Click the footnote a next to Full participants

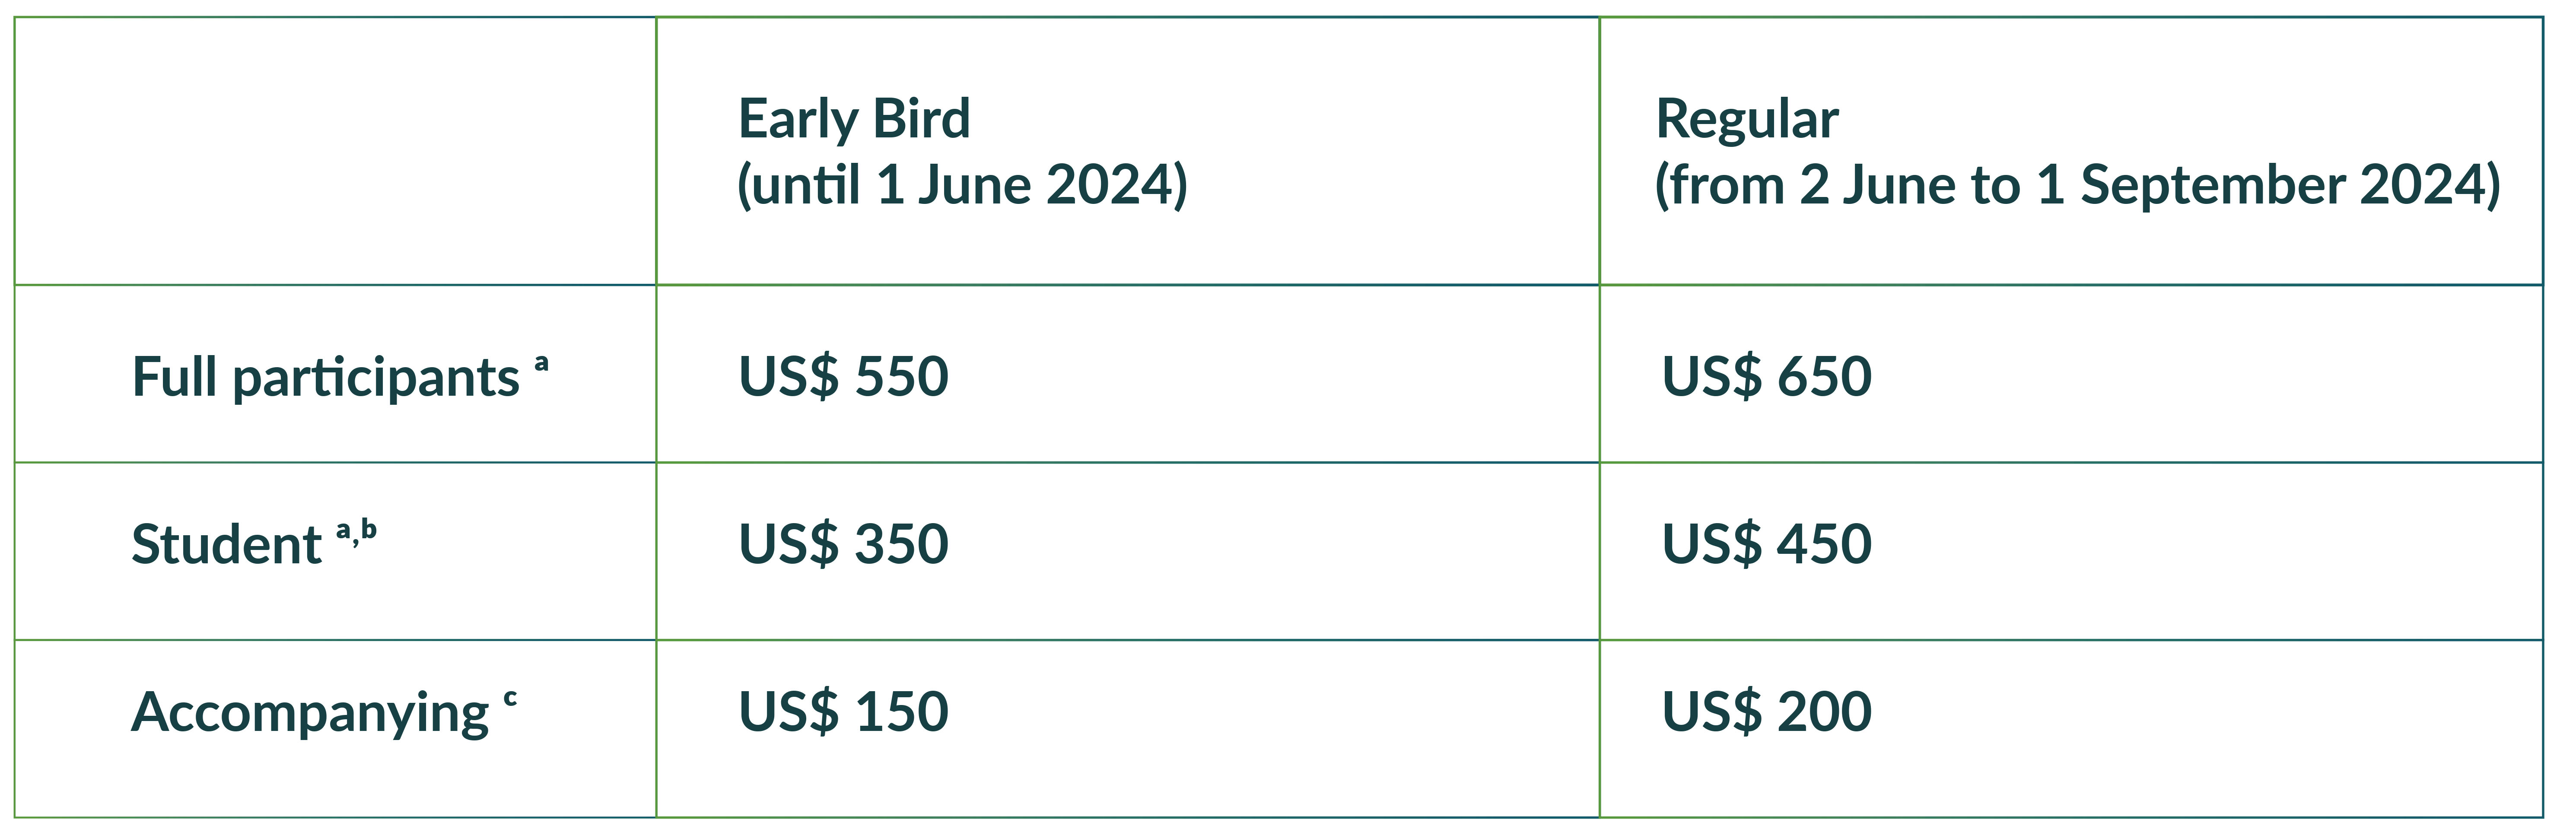click(541, 363)
